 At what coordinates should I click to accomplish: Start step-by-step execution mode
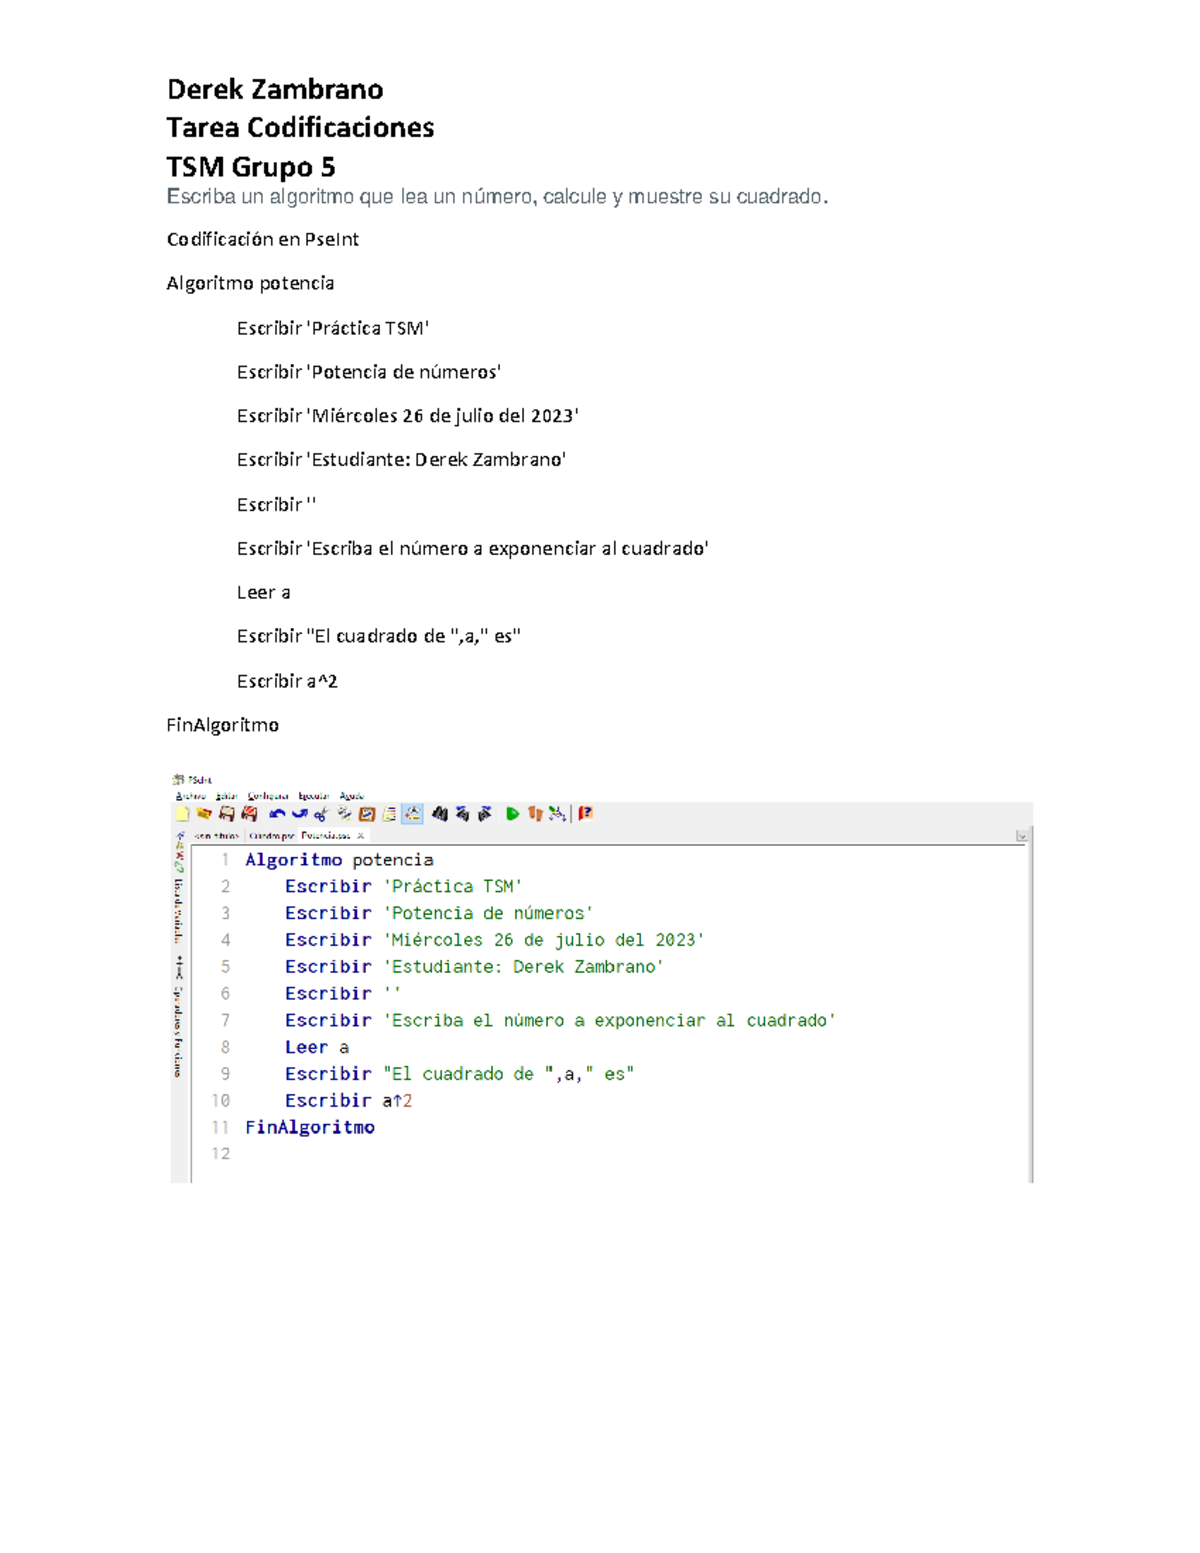click(534, 814)
